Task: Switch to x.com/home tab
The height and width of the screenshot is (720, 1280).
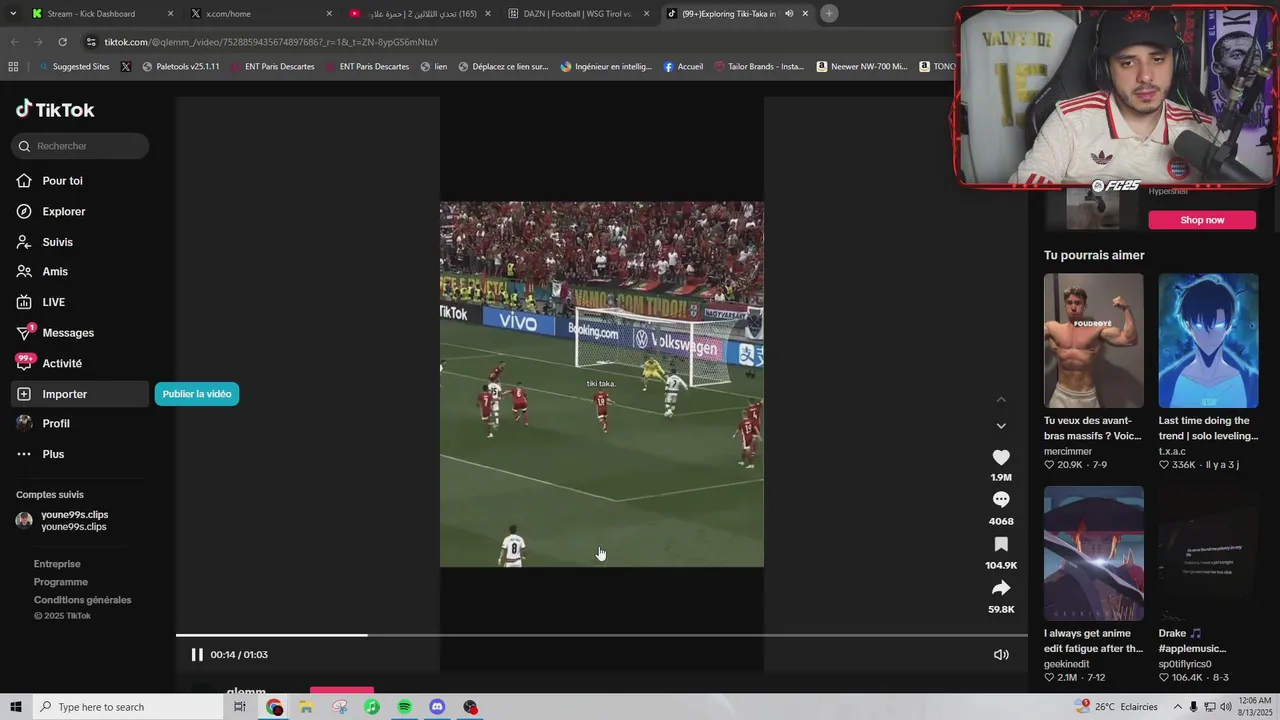Action: click(x=260, y=14)
